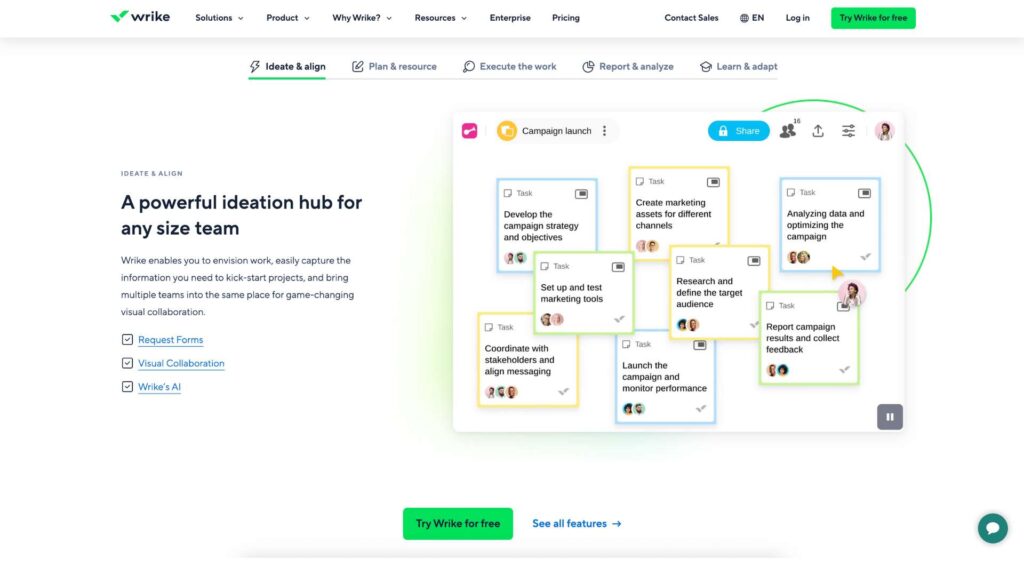
Task: Open the filter sliders icon in the toolbar
Action: pos(847,130)
